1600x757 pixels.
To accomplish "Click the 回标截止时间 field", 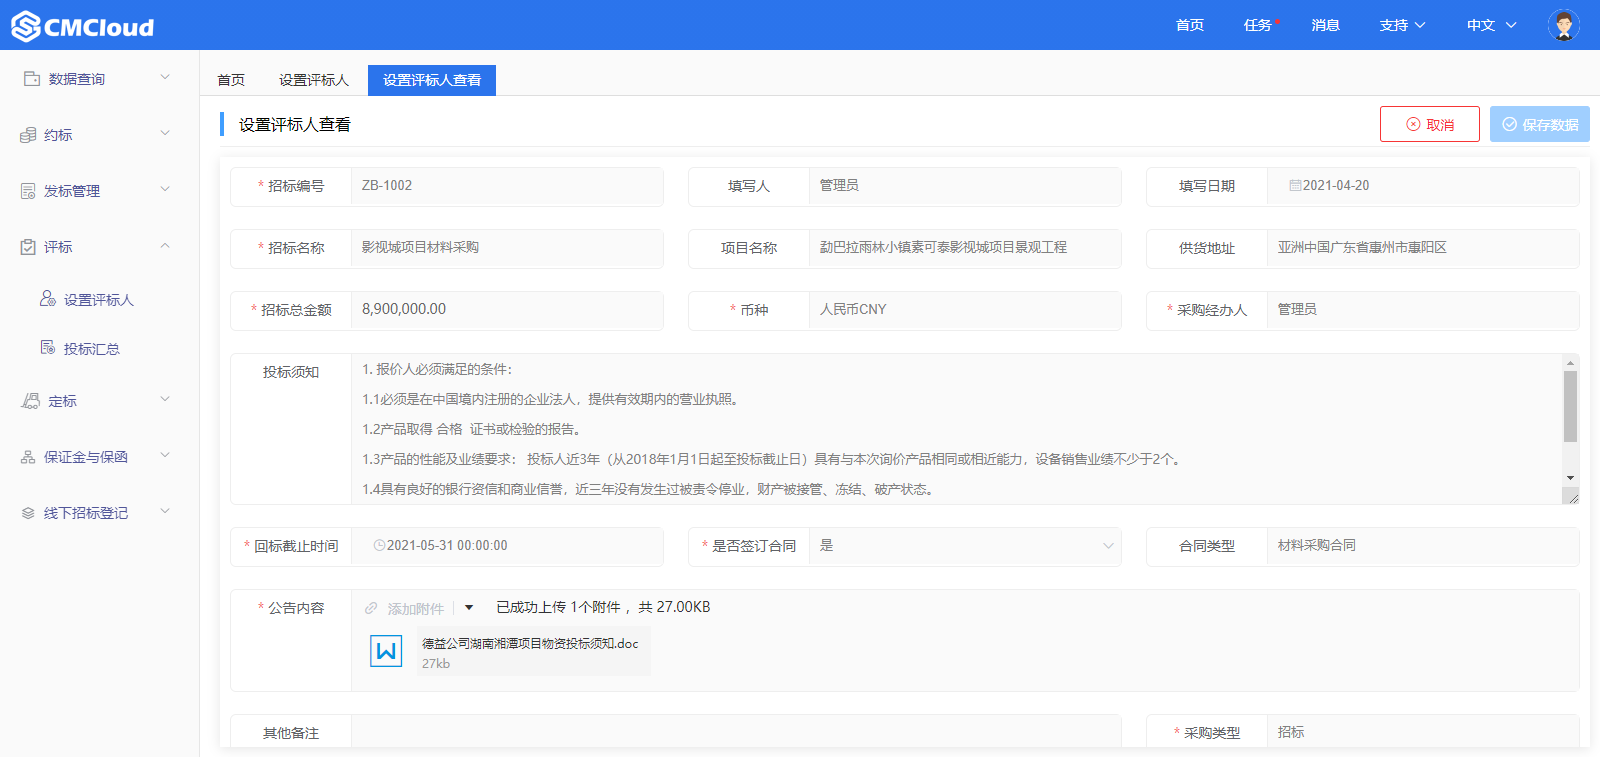I will [x=507, y=546].
